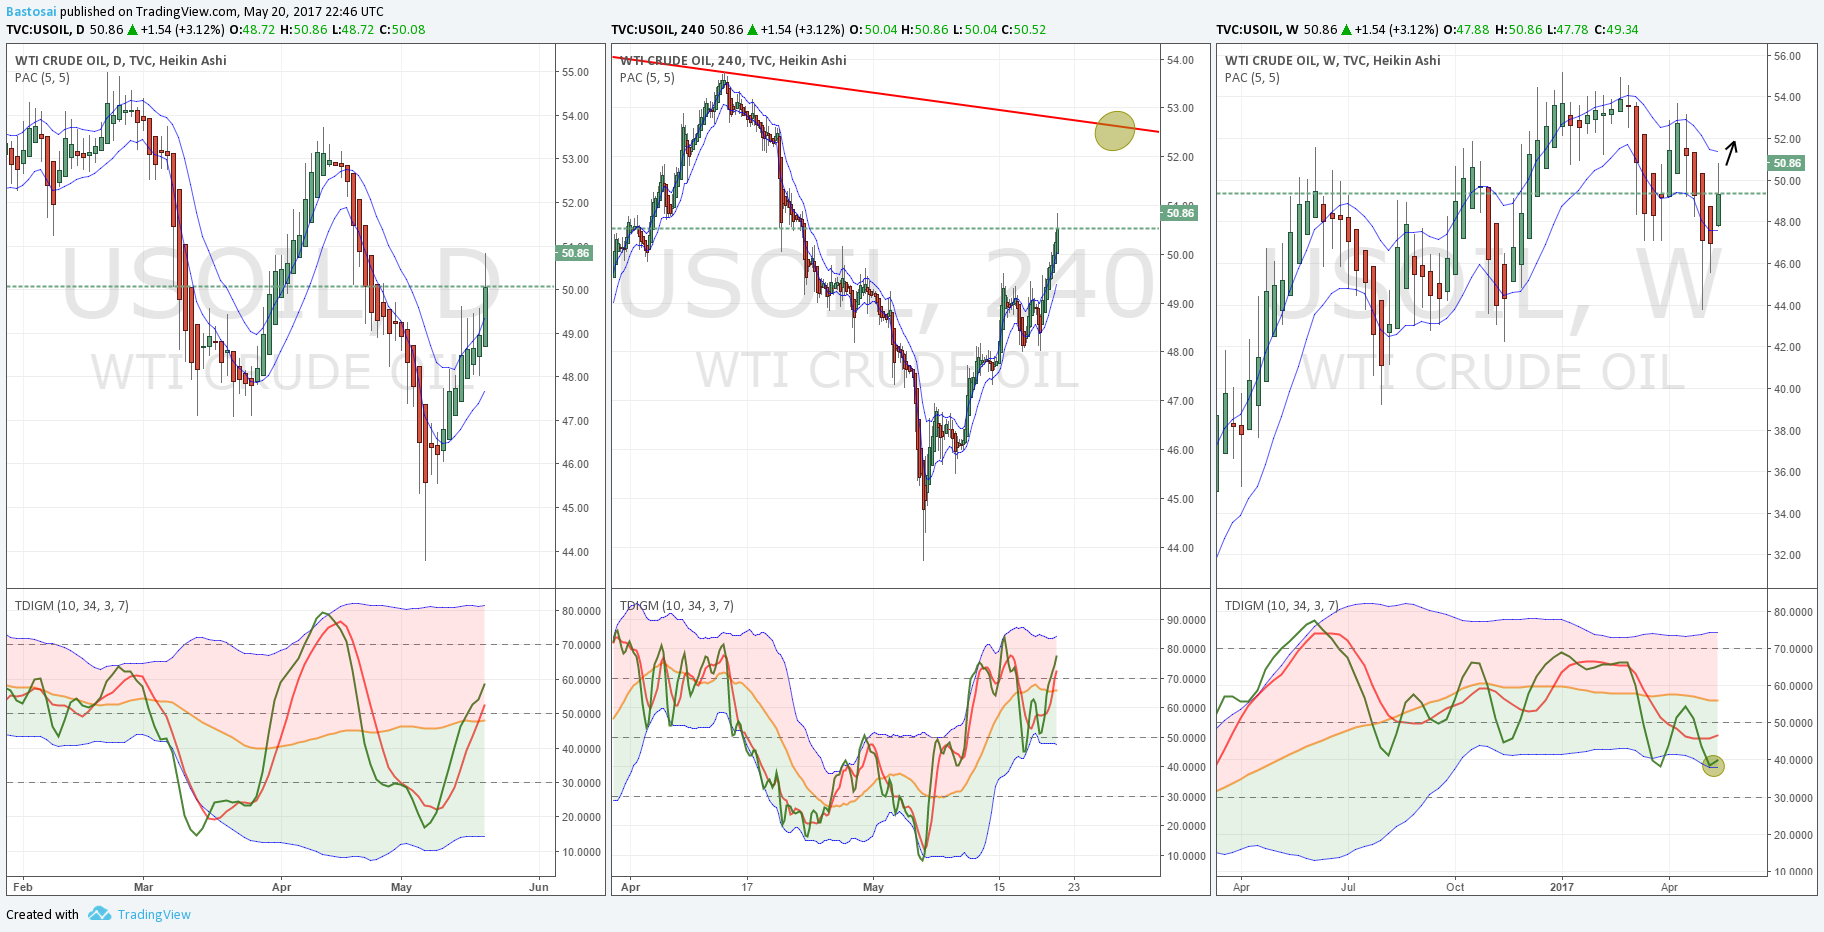
Task: Click the 240 chart C:50.52 close value
Action: point(1023,29)
